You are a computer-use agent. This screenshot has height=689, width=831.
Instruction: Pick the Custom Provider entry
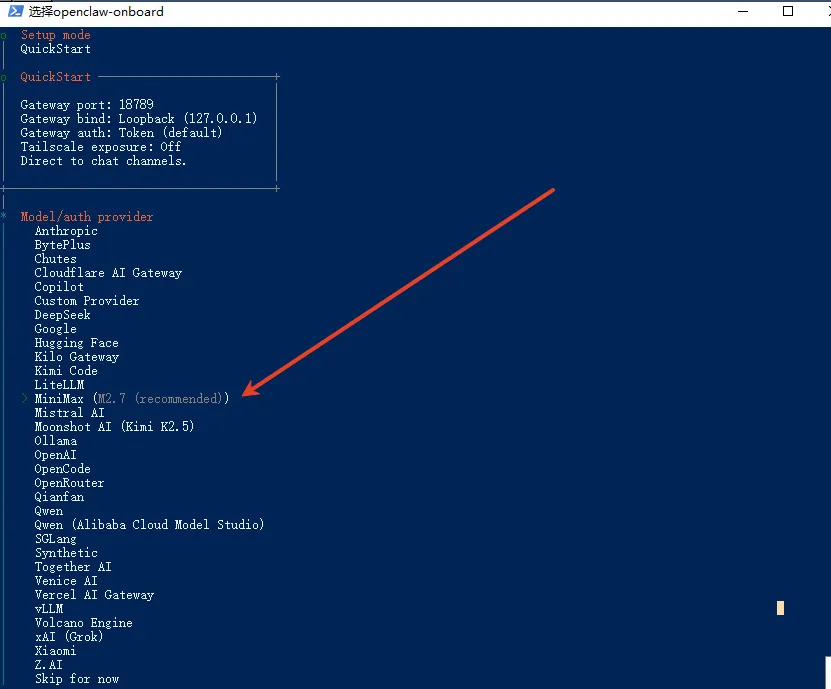point(87,301)
